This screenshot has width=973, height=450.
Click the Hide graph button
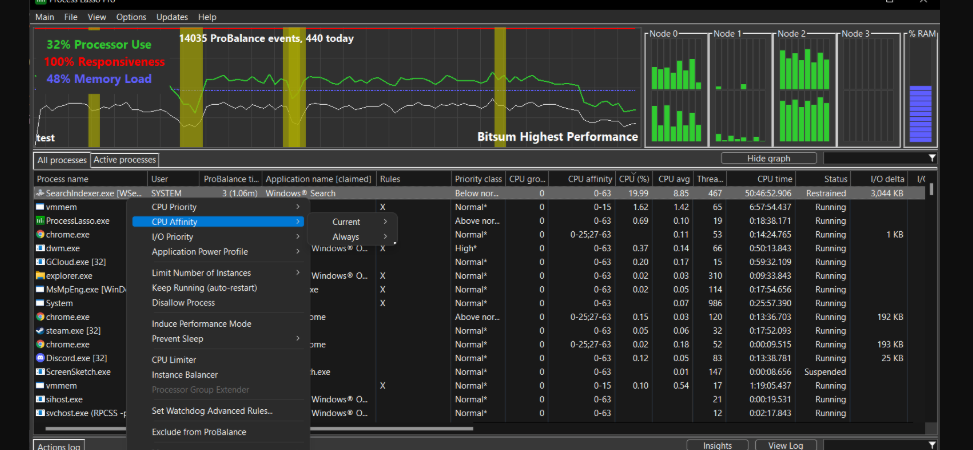tap(769, 158)
